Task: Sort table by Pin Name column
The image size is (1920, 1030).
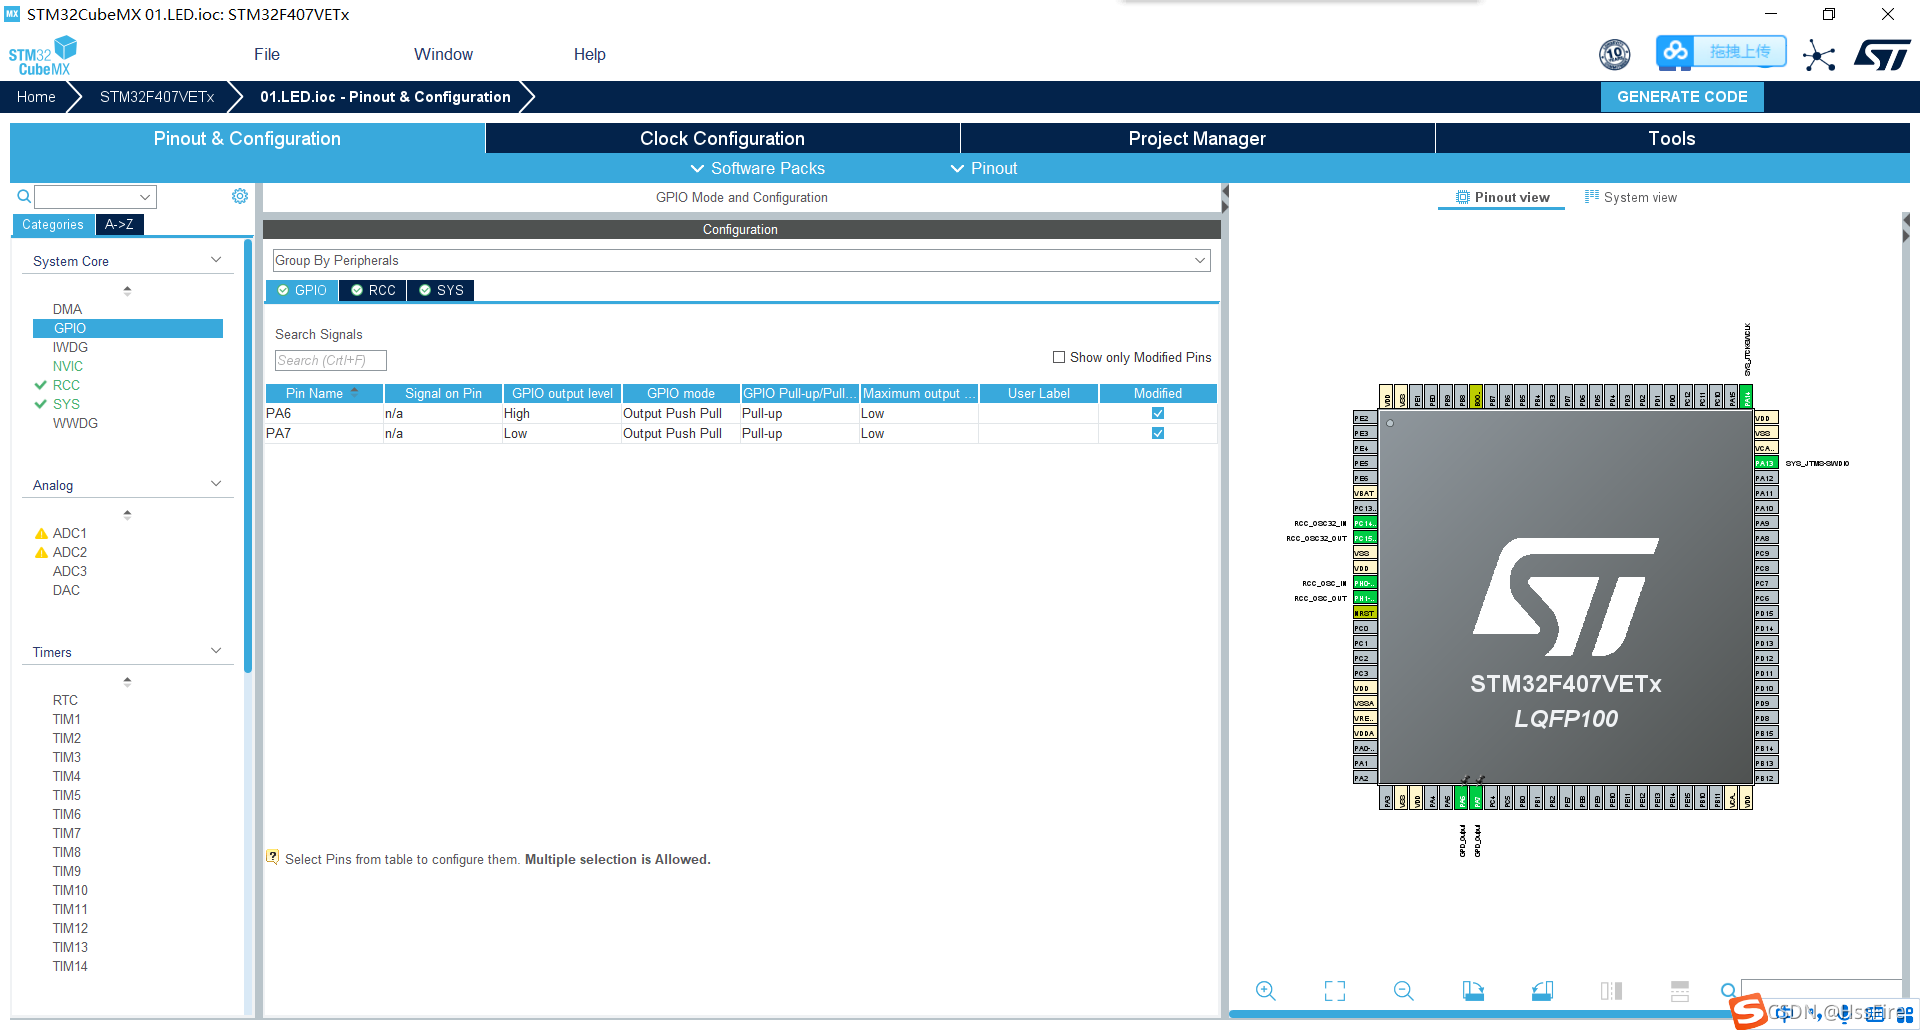Action: tap(324, 393)
